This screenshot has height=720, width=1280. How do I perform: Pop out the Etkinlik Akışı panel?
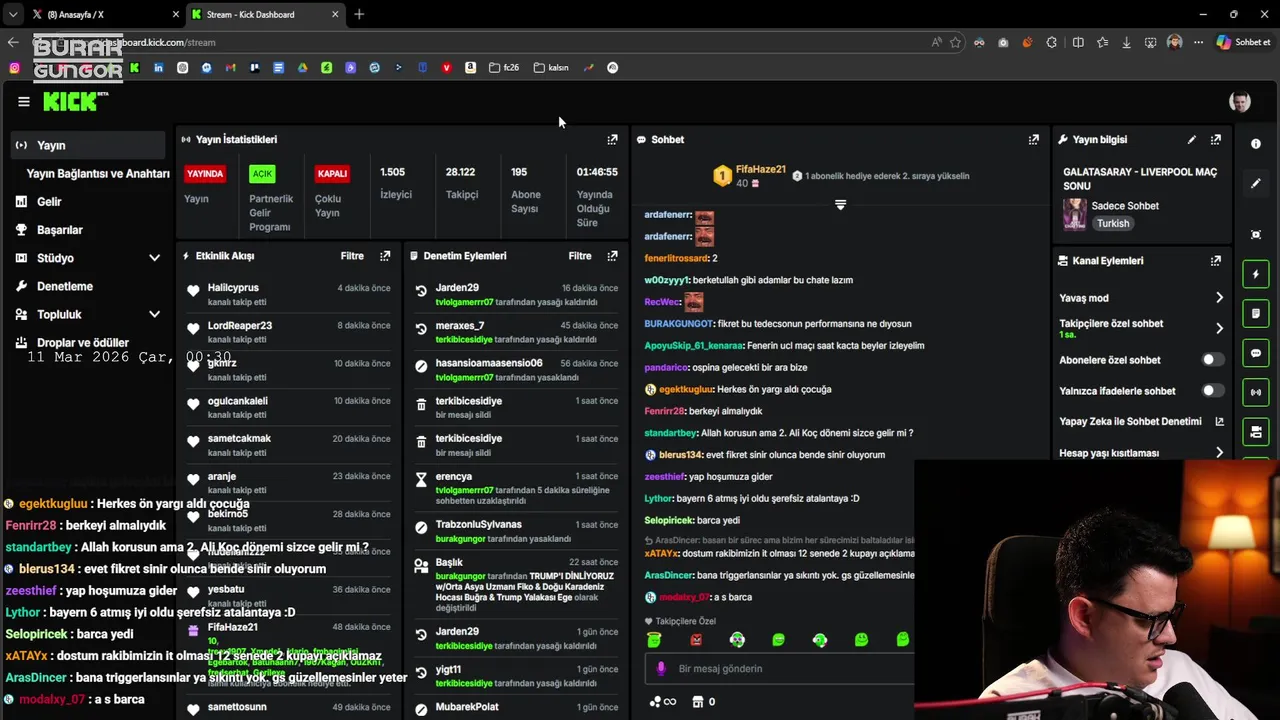pyautogui.click(x=385, y=256)
